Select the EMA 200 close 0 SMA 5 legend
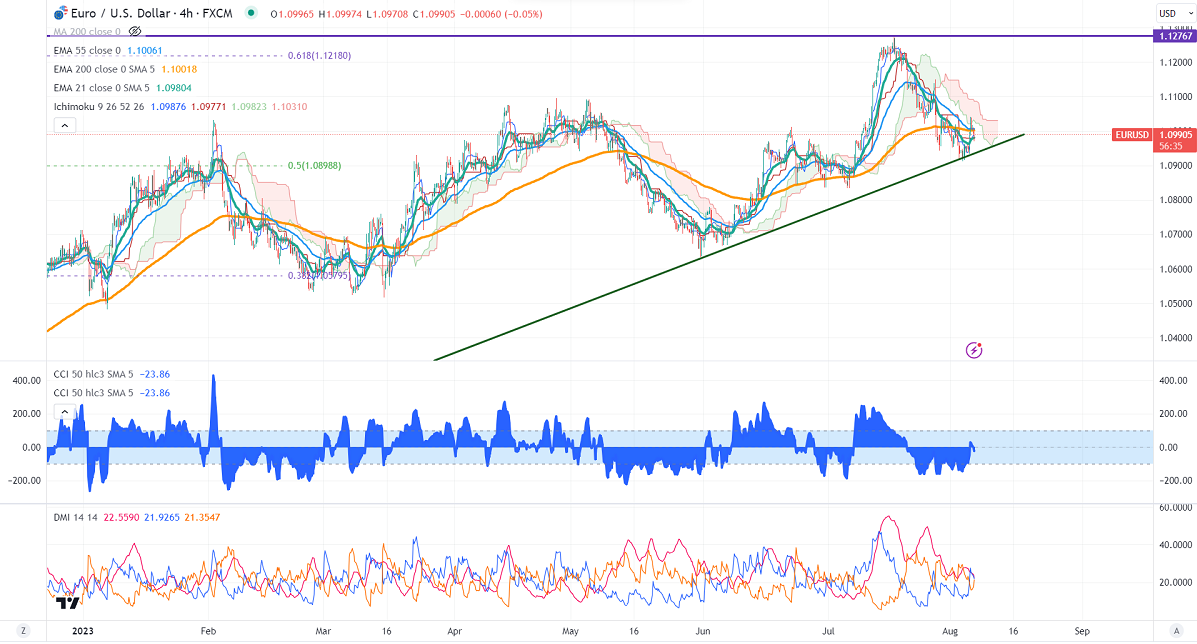Viewport: 1197px width, 644px height. point(104,69)
